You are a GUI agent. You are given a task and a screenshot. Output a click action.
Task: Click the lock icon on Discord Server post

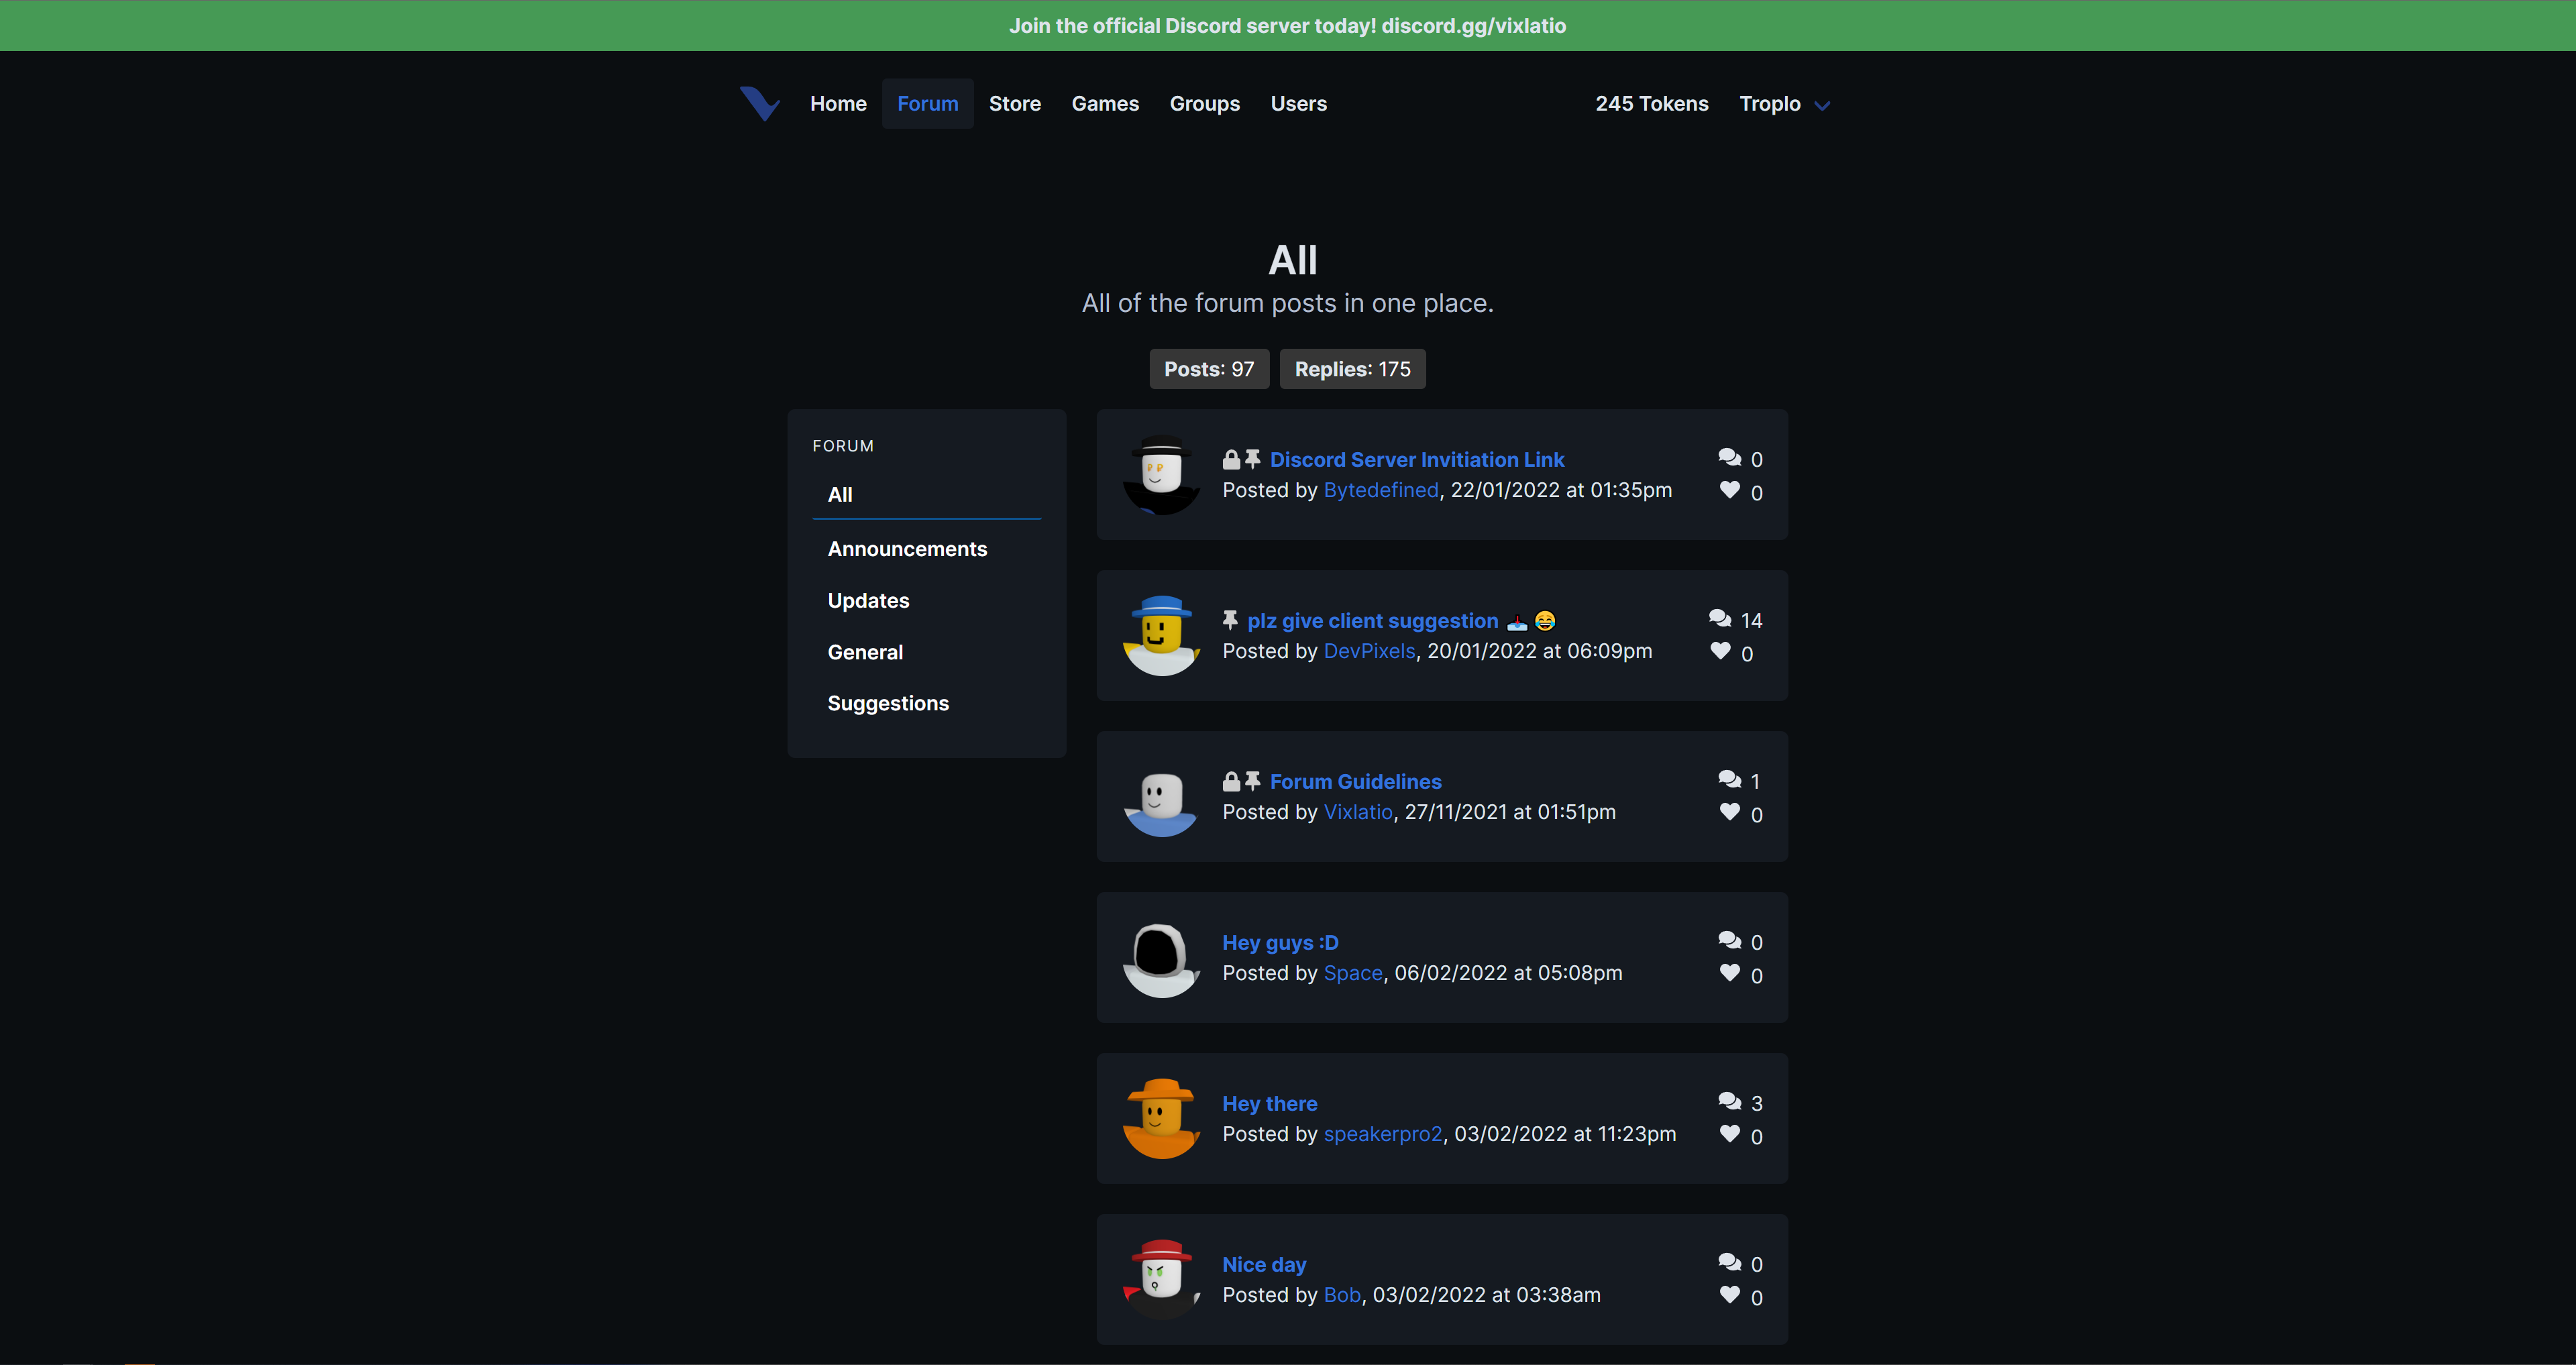(1231, 460)
